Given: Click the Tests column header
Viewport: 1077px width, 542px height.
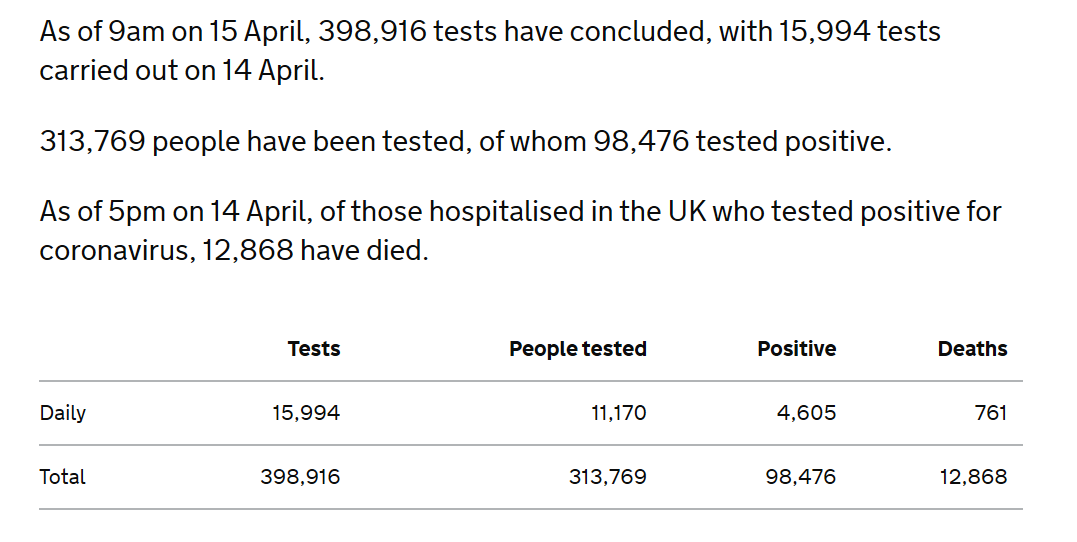Looking at the screenshot, I should [x=314, y=349].
